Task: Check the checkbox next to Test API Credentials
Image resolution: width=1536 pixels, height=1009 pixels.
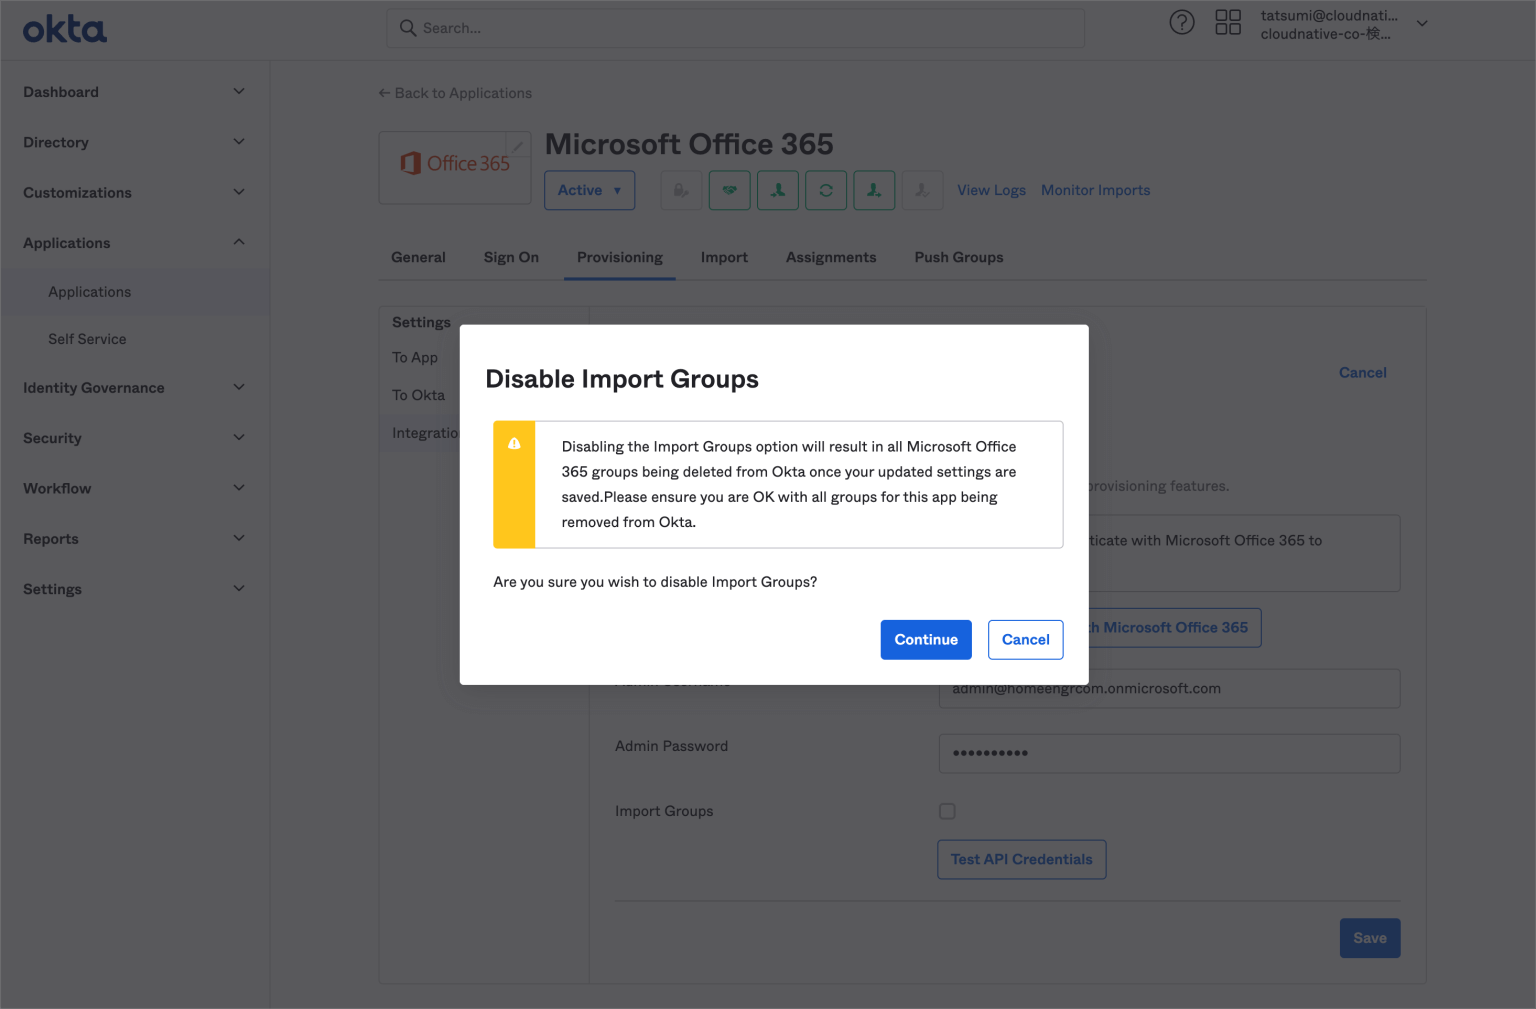Action: [x=947, y=811]
